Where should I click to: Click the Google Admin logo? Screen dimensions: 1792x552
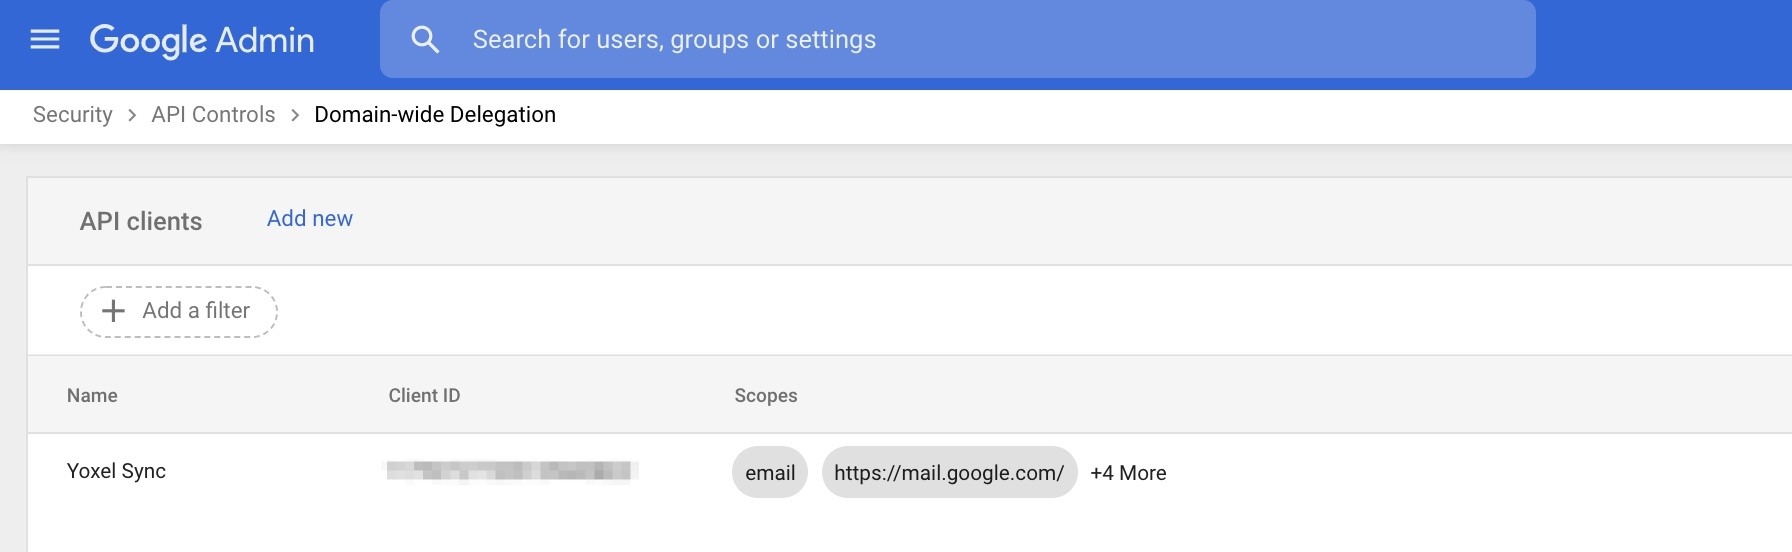point(202,40)
